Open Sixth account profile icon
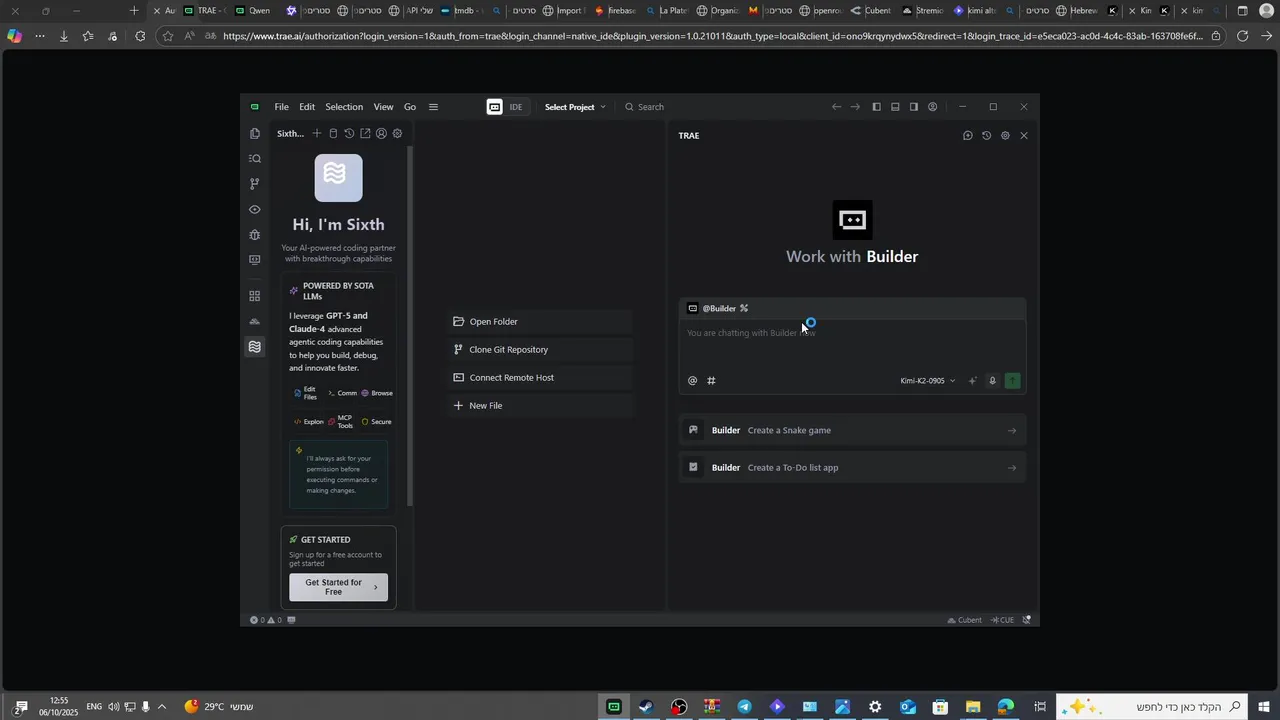 pyautogui.click(x=381, y=134)
